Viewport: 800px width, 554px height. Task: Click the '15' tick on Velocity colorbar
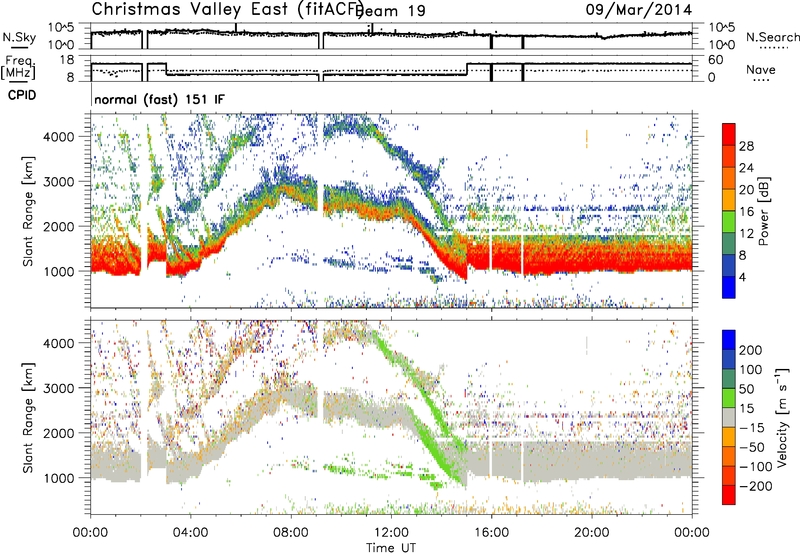747,409
